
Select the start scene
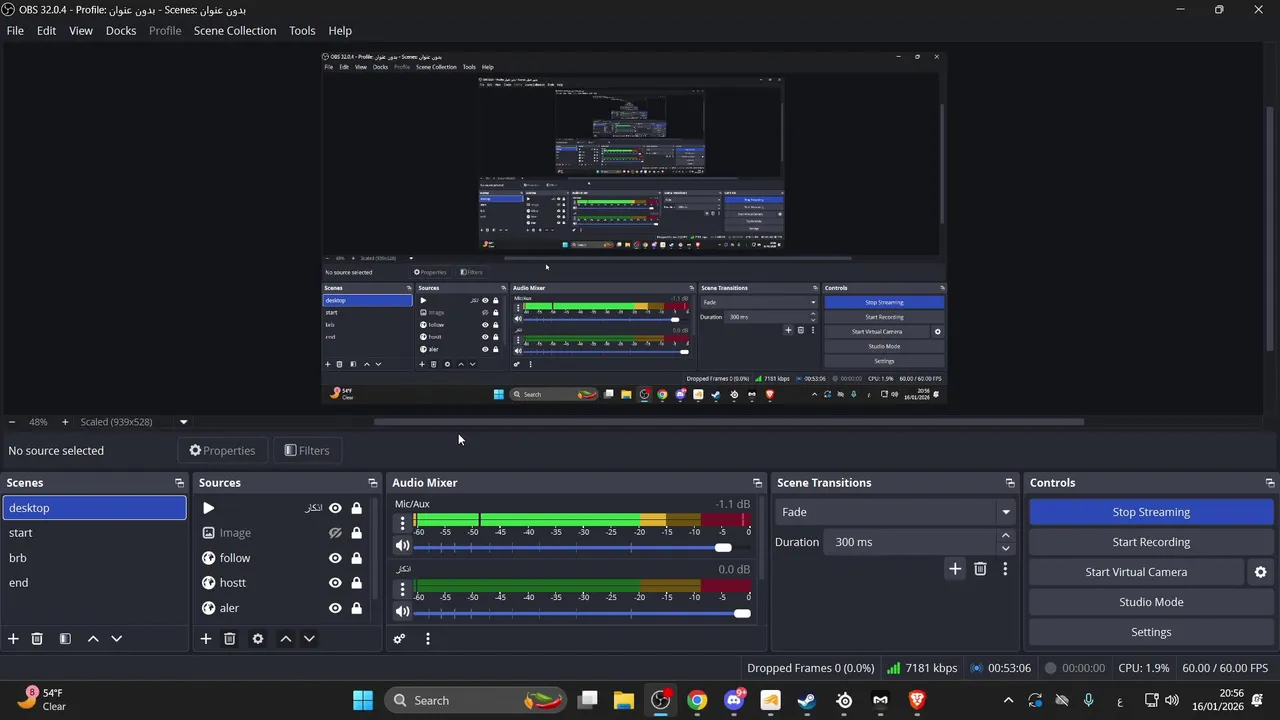pos(94,533)
